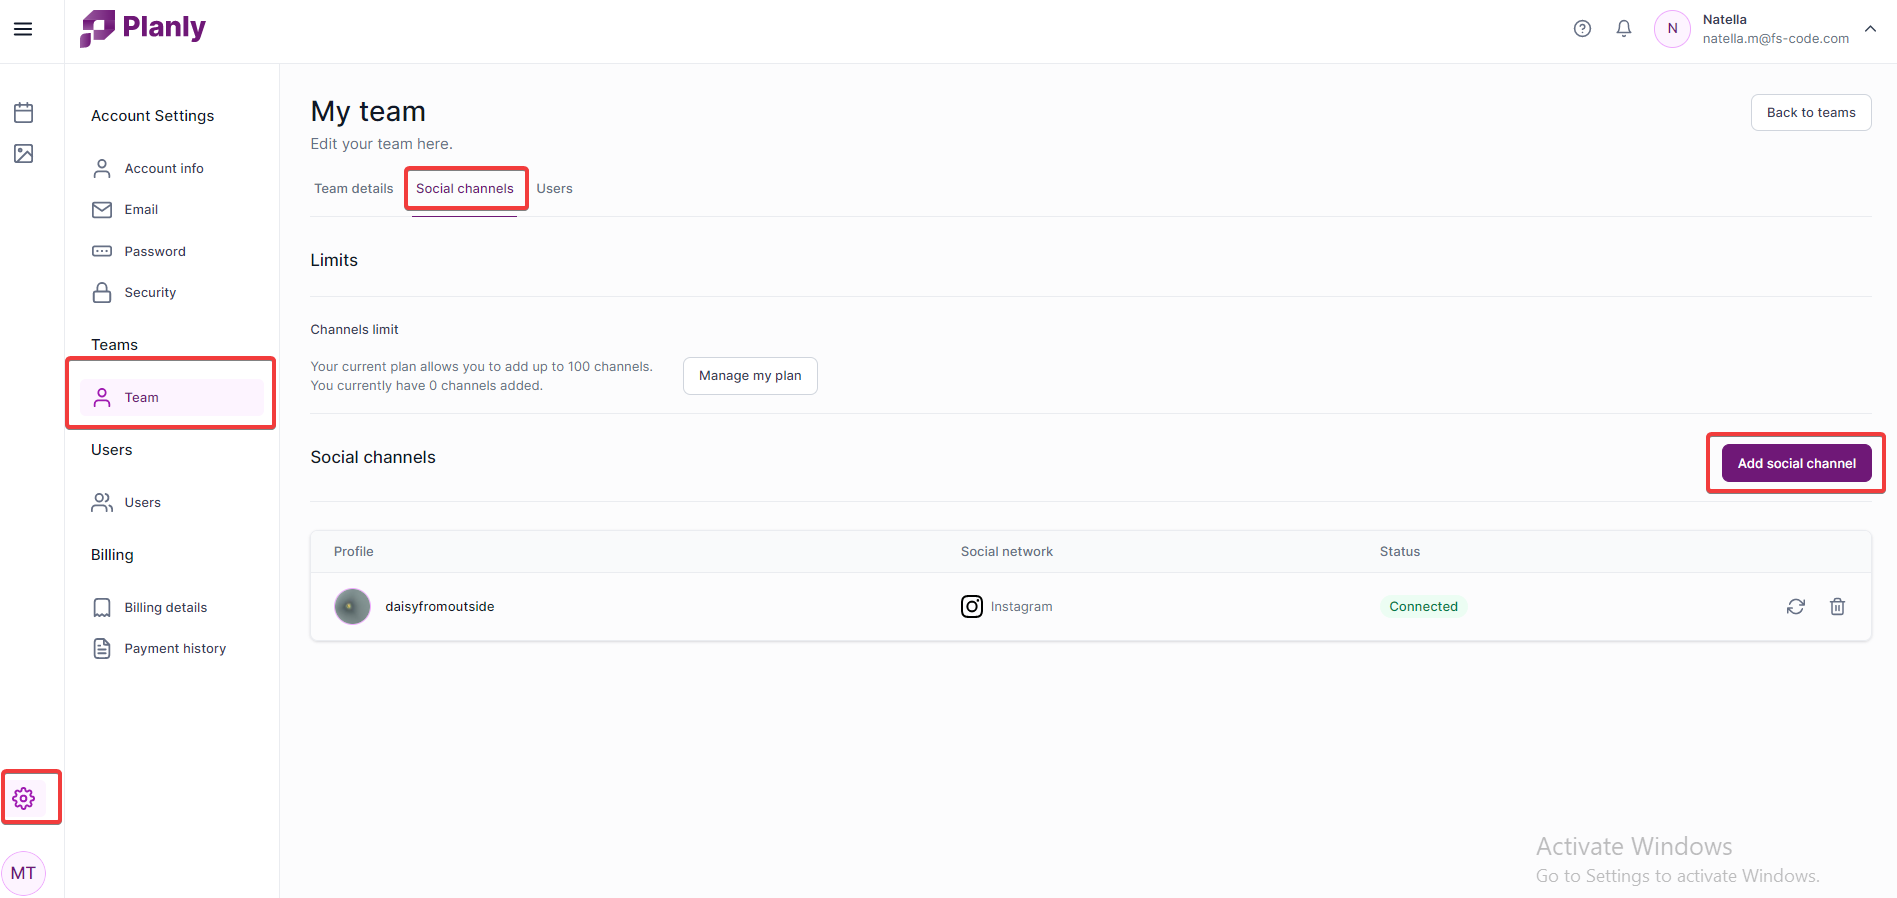Click Manage my plan button
The image size is (1897, 898).
(x=750, y=376)
